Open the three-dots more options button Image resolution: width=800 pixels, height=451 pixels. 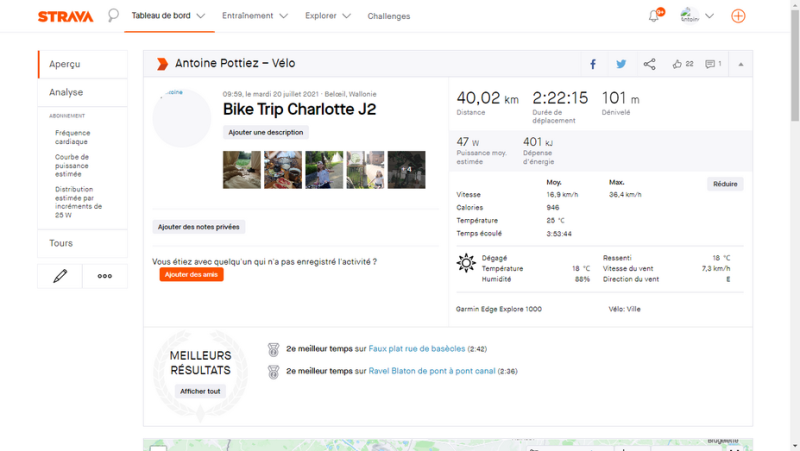[x=105, y=276]
